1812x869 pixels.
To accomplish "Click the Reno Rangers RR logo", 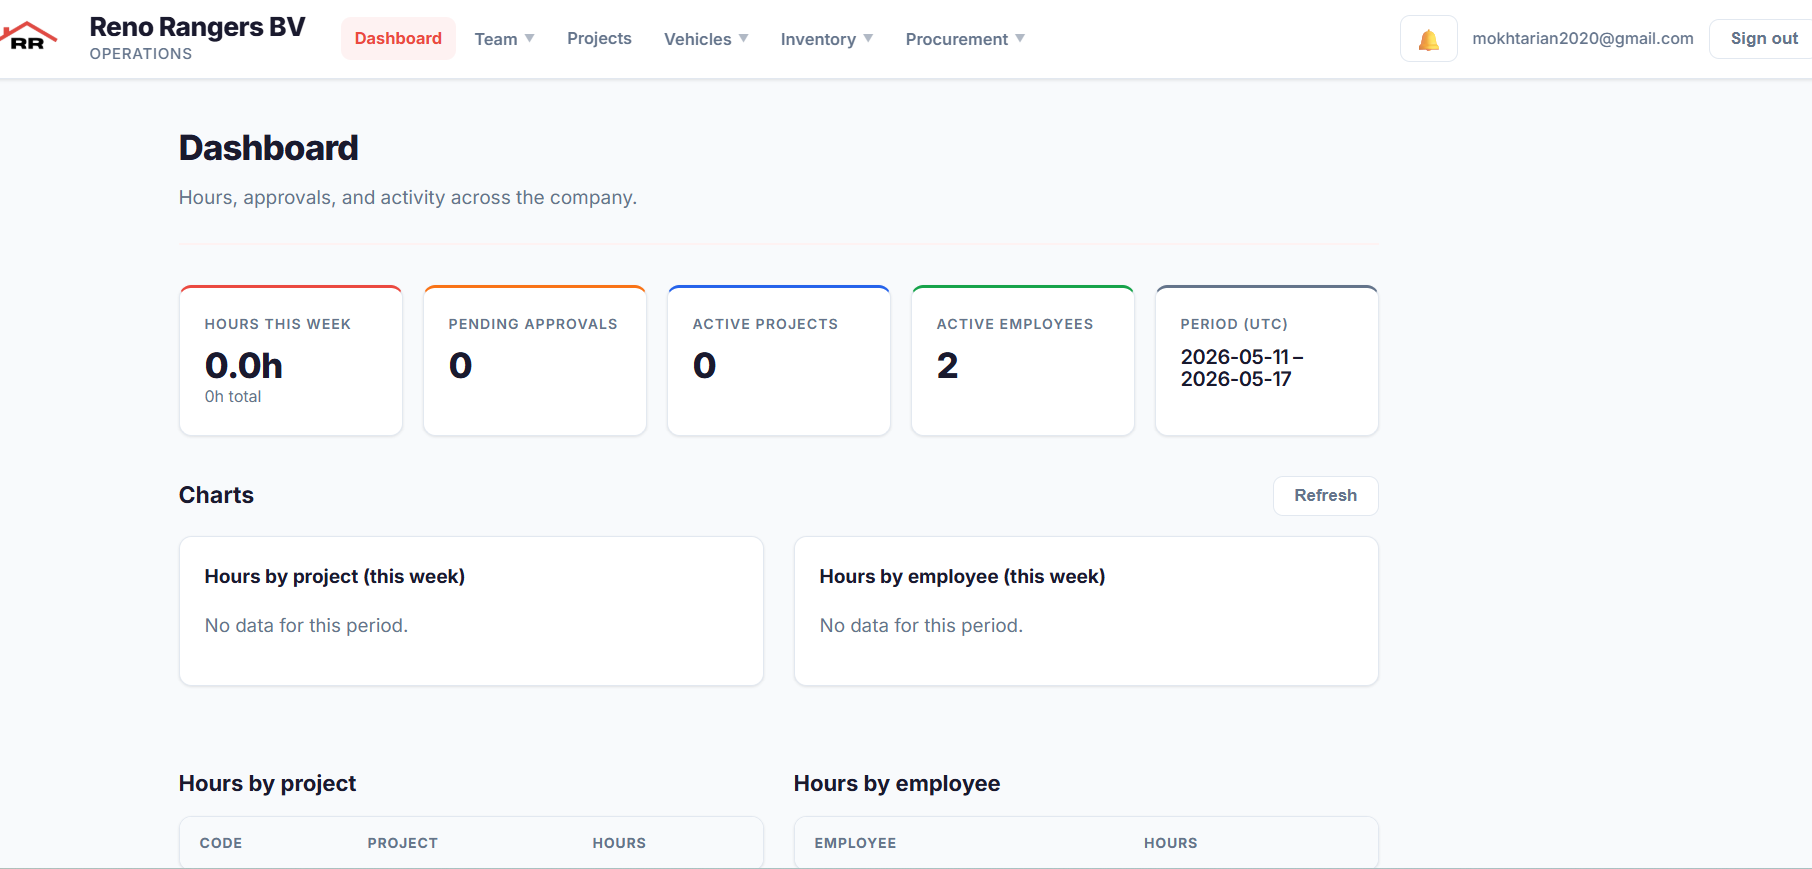I will pyautogui.click(x=28, y=37).
